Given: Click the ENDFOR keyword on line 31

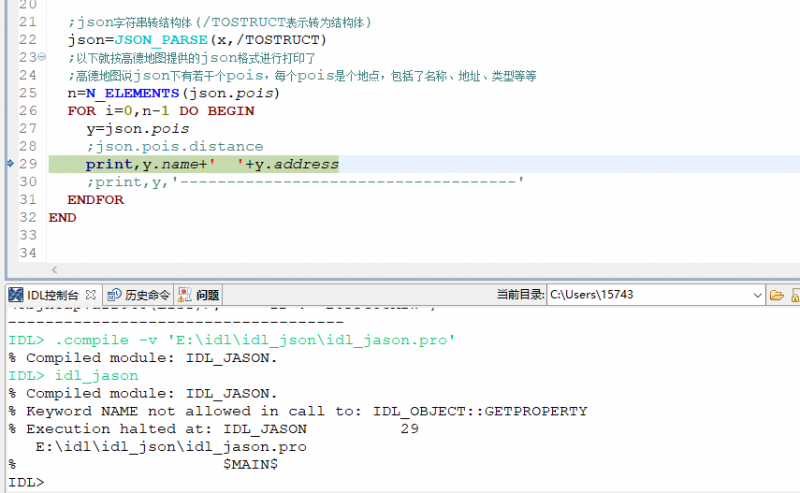Looking at the screenshot, I should tap(96, 200).
